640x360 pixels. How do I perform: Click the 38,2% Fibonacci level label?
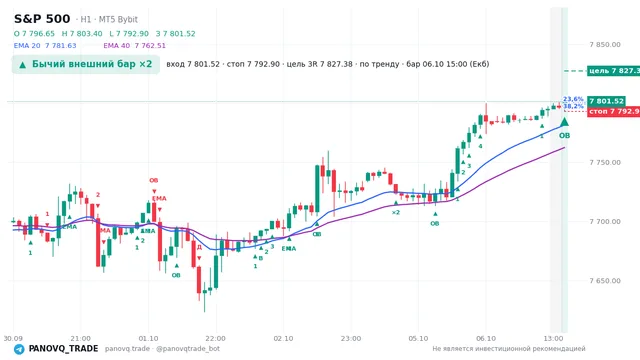[573, 106]
